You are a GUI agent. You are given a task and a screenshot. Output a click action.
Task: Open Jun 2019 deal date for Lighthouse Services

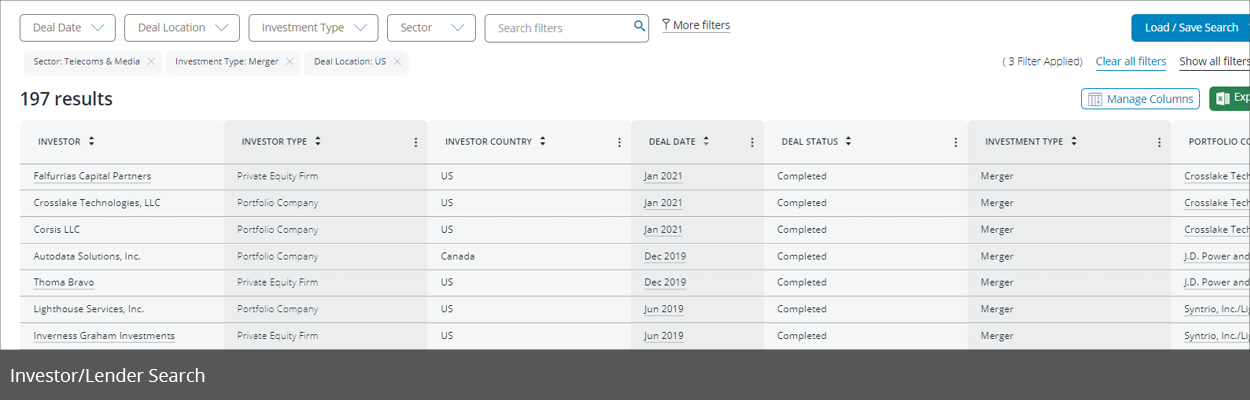(664, 309)
